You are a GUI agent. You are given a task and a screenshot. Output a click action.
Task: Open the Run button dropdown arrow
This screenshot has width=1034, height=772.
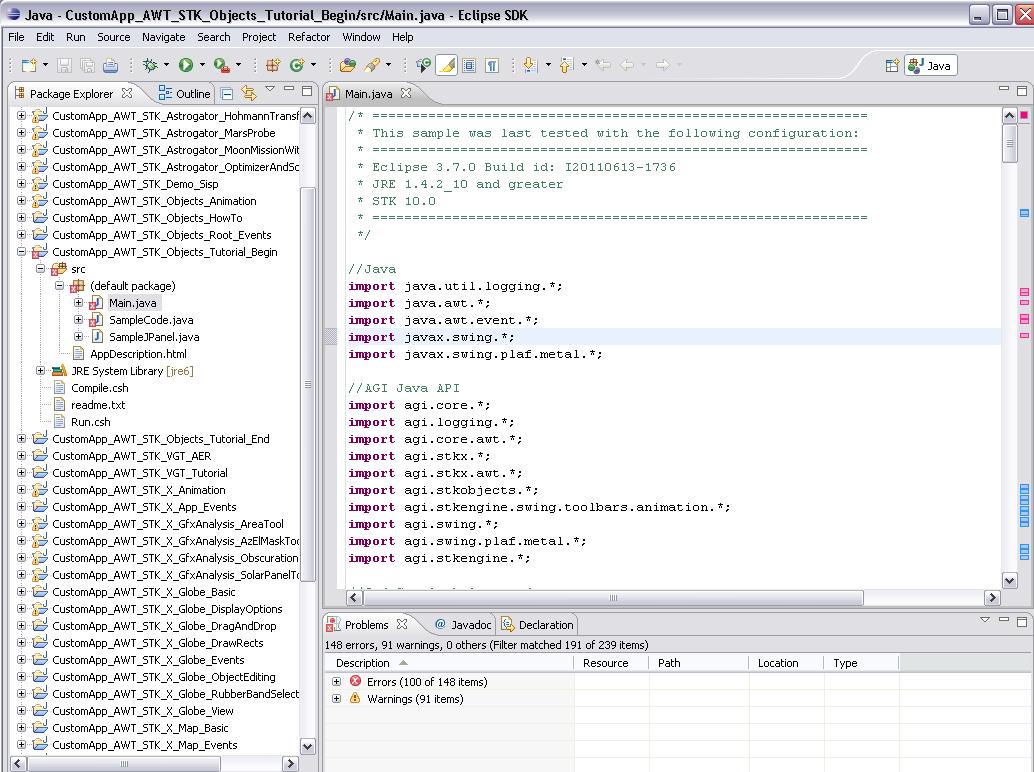coord(202,65)
